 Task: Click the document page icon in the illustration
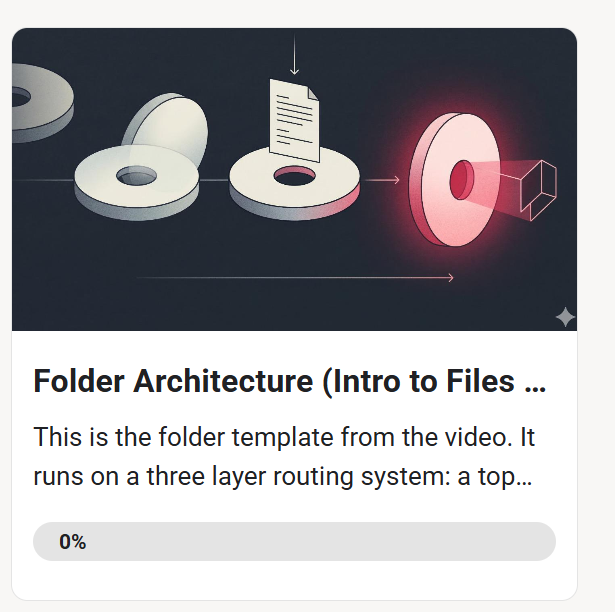(294, 121)
